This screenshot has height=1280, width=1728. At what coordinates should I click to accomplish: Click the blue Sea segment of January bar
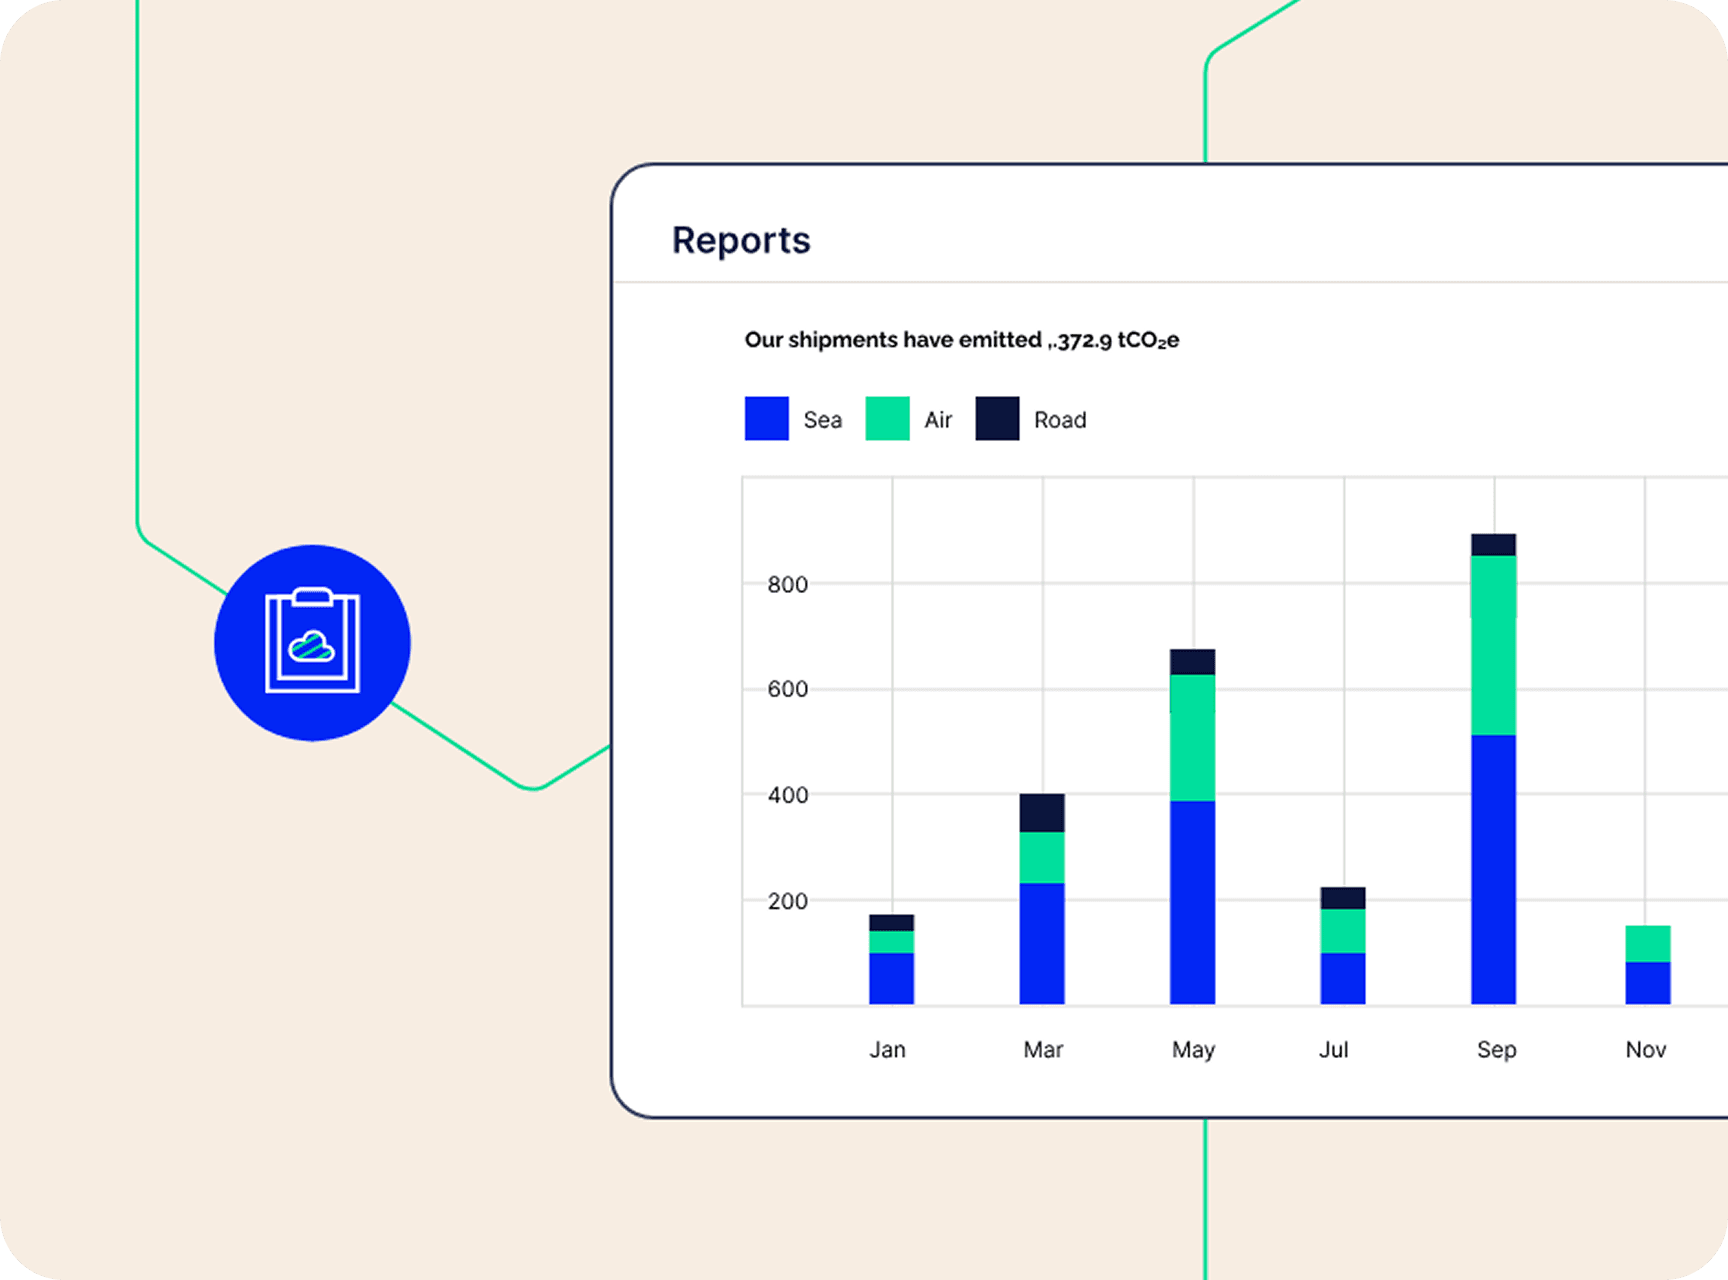[891, 978]
